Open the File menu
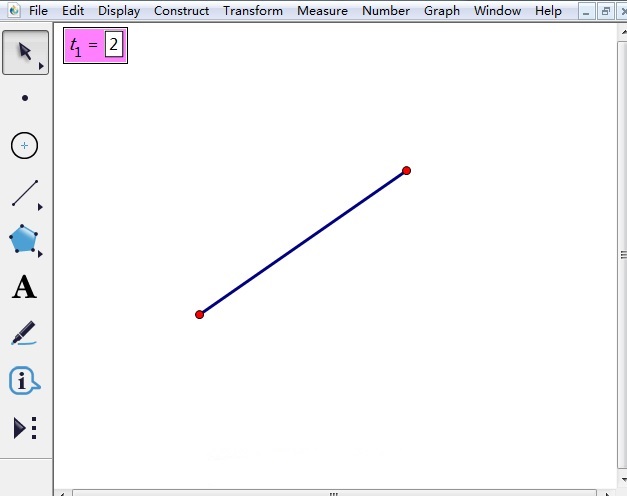The image size is (627, 496). (x=38, y=11)
